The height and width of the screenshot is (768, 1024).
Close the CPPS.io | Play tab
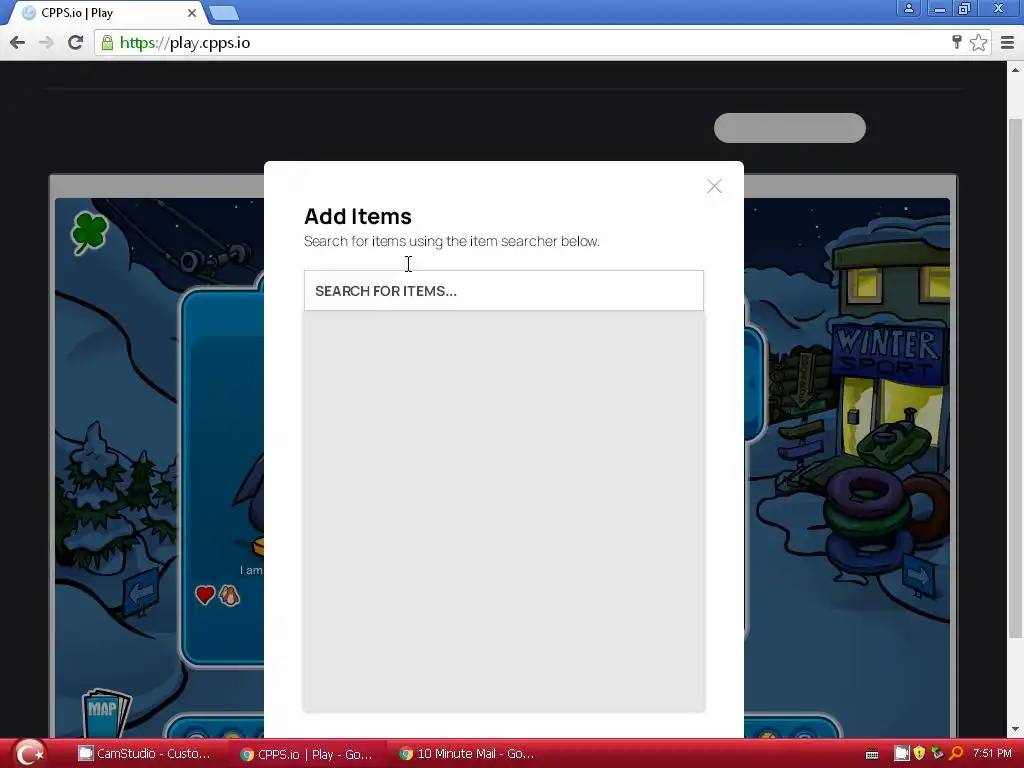pyautogui.click(x=192, y=12)
